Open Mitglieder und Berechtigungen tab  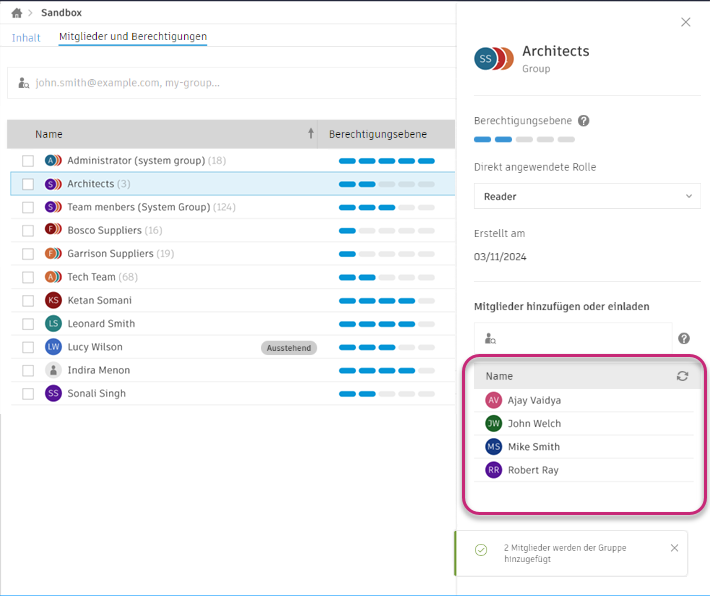click(x=133, y=37)
